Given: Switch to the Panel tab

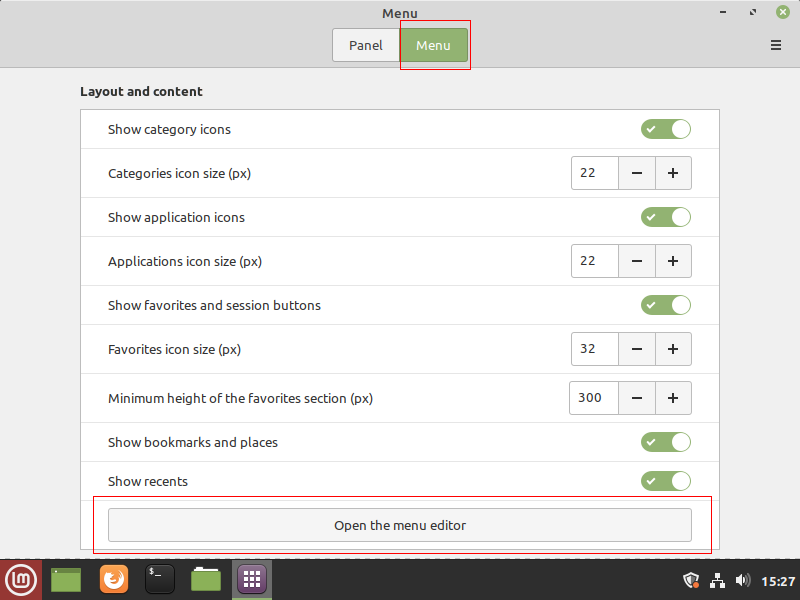Looking at the screenshot, I should point(366,45).
